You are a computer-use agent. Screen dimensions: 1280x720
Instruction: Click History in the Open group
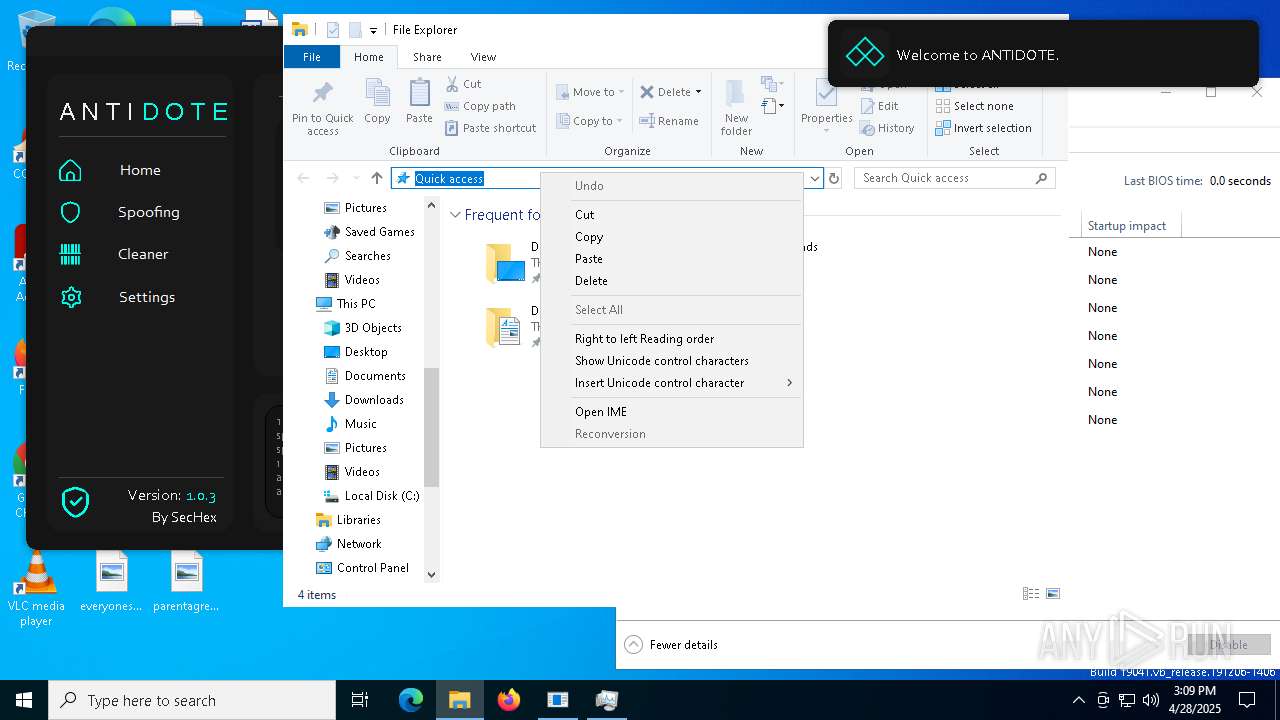887,128
